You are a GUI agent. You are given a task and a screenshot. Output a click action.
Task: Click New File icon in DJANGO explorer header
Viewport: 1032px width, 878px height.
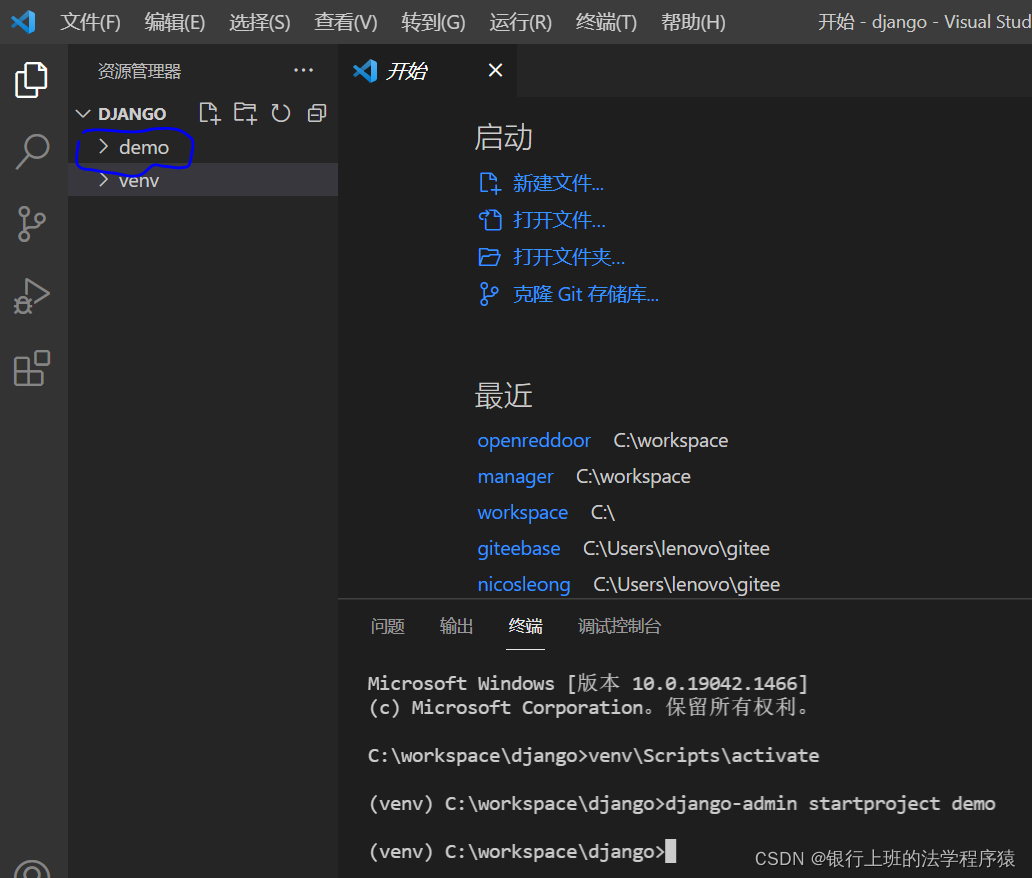coord(210,113)
